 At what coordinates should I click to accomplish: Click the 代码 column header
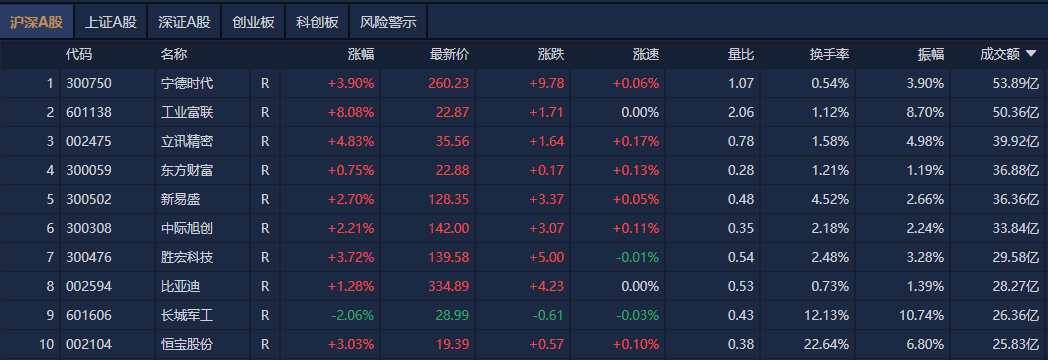point(79,55)
